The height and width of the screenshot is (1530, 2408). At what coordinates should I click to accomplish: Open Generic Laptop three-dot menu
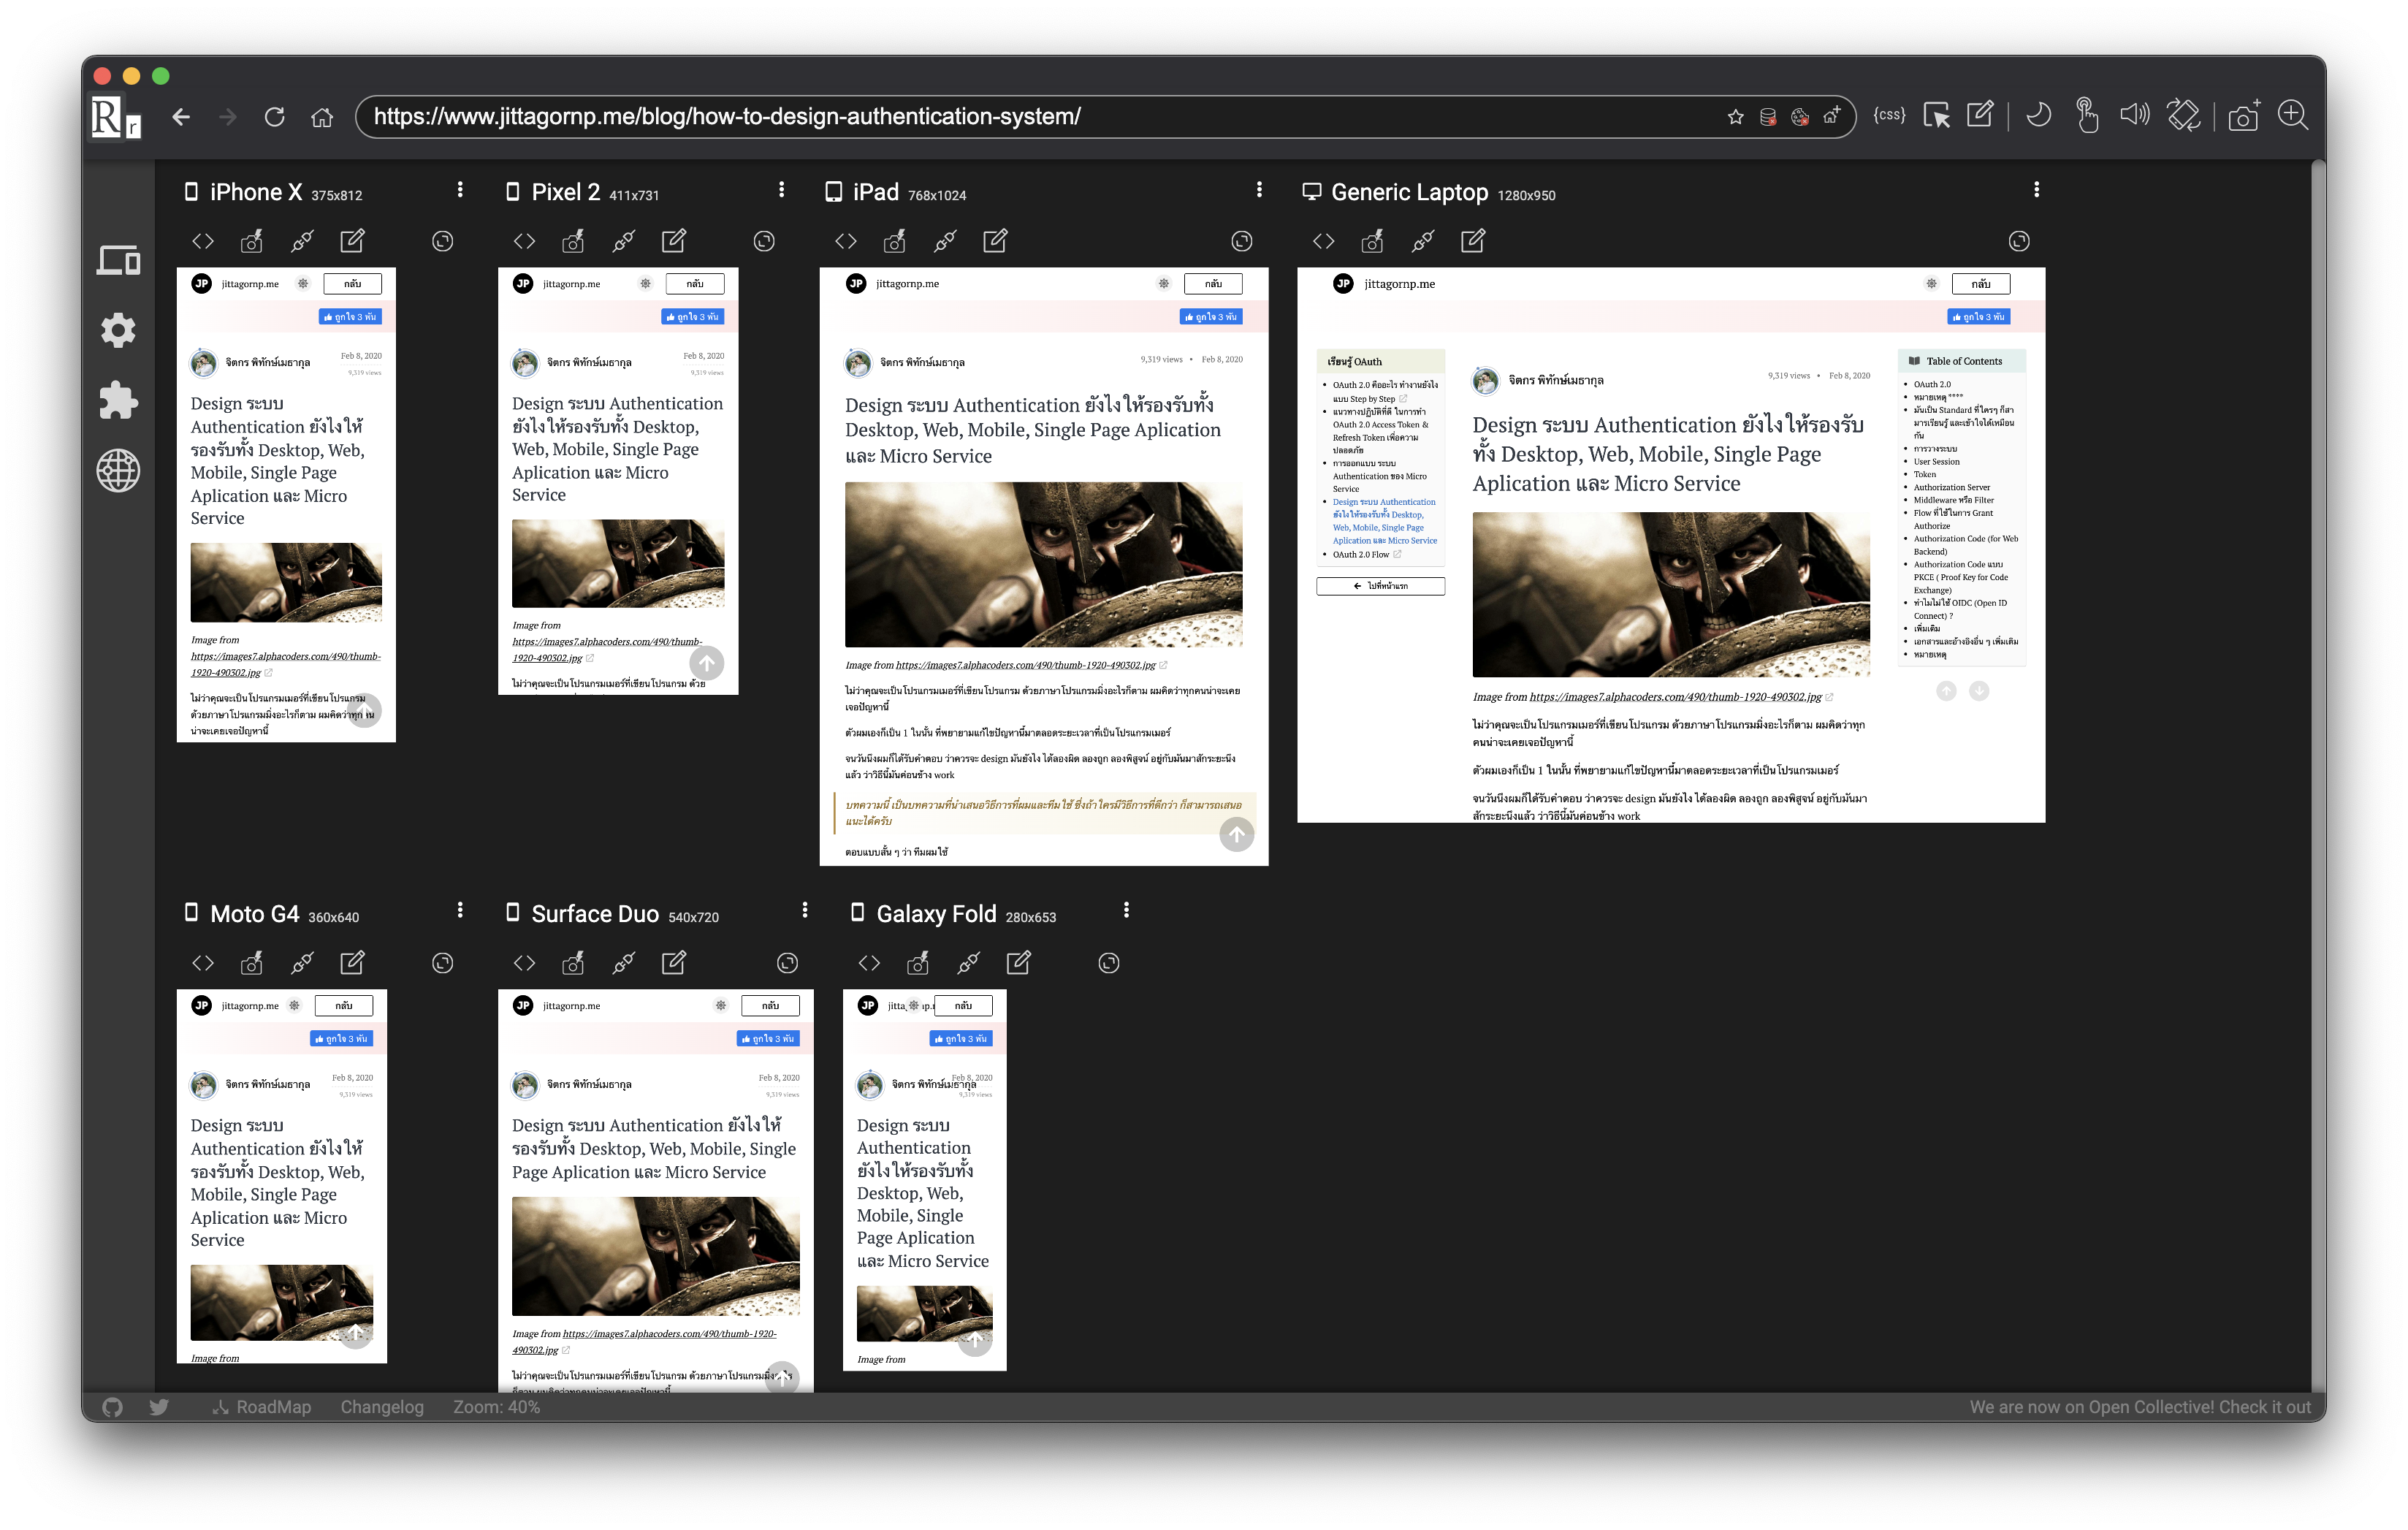point(2036,190)
